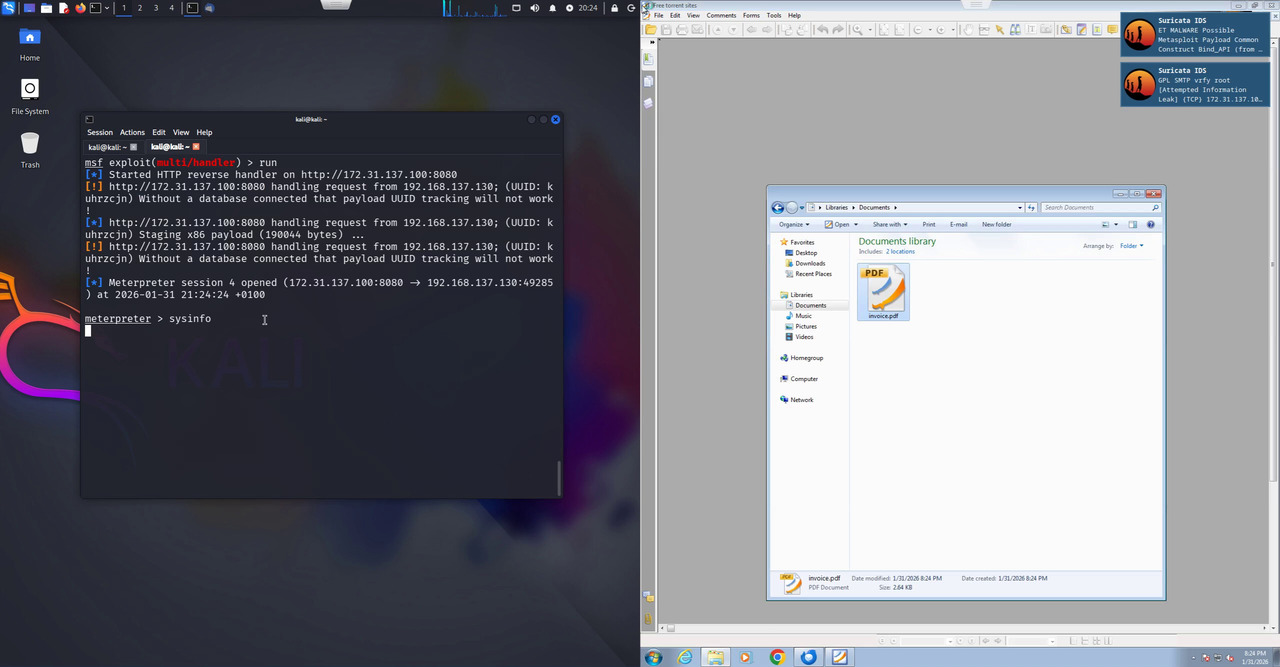Launch Firefox from the Kali panel
This screenshot has height=667, width=1280.
click(x=79, y=8)
